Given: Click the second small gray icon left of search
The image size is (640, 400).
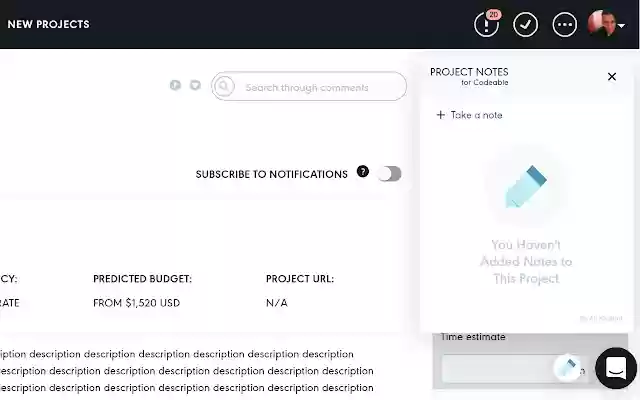Looking at the screenshot, I should pos(195,85).
